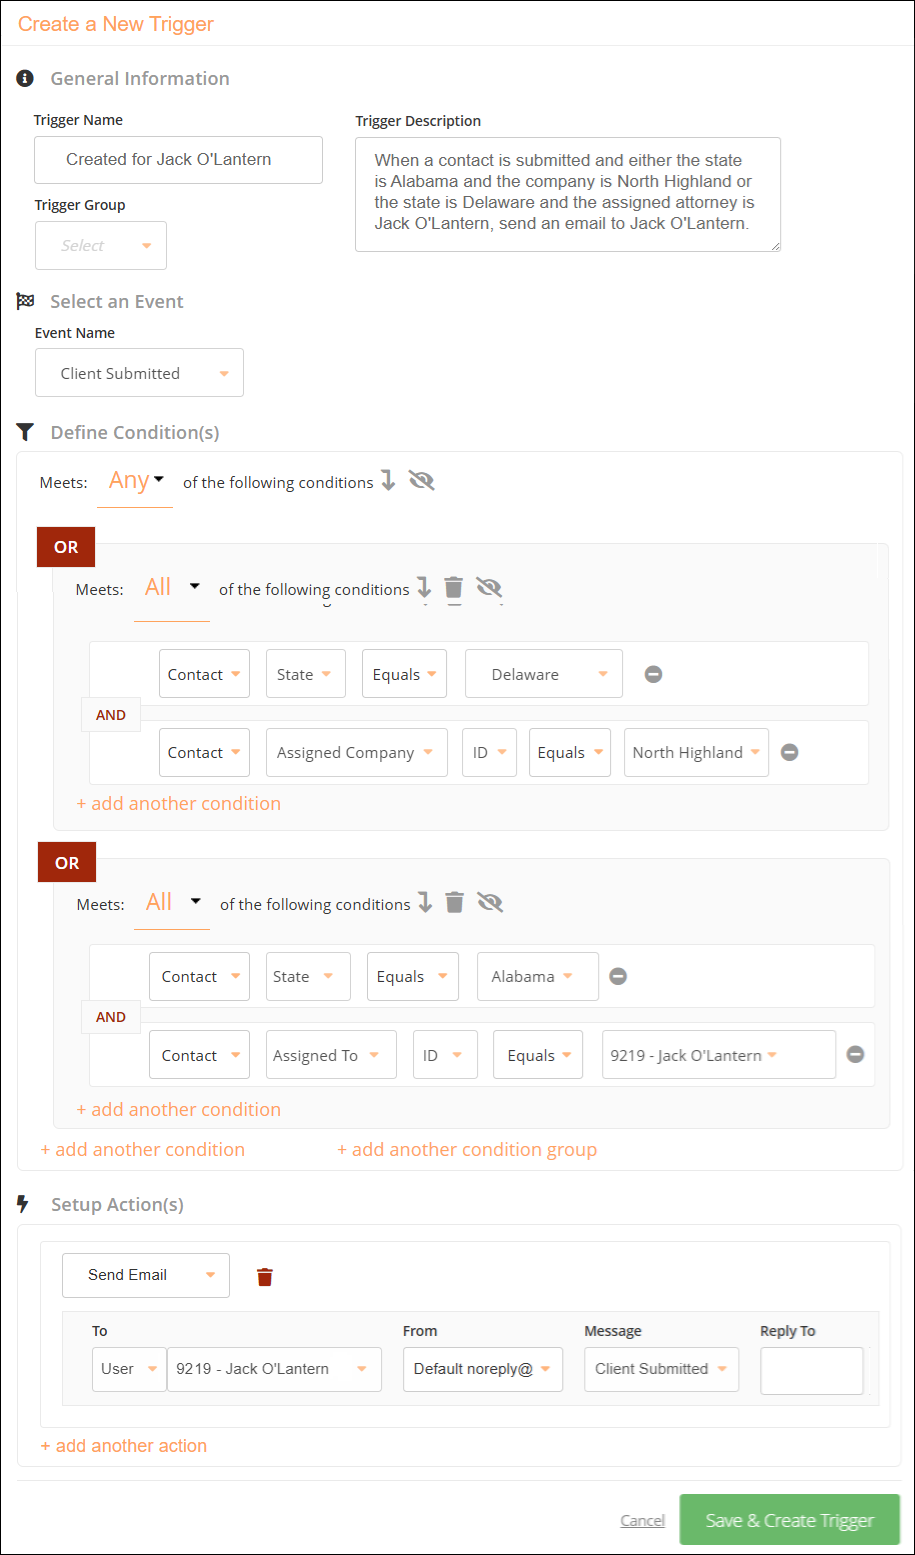Viewport: 915px width, 1555px height.
Task: Open the From Default noreply@ dropdown
Action: 483,1369
